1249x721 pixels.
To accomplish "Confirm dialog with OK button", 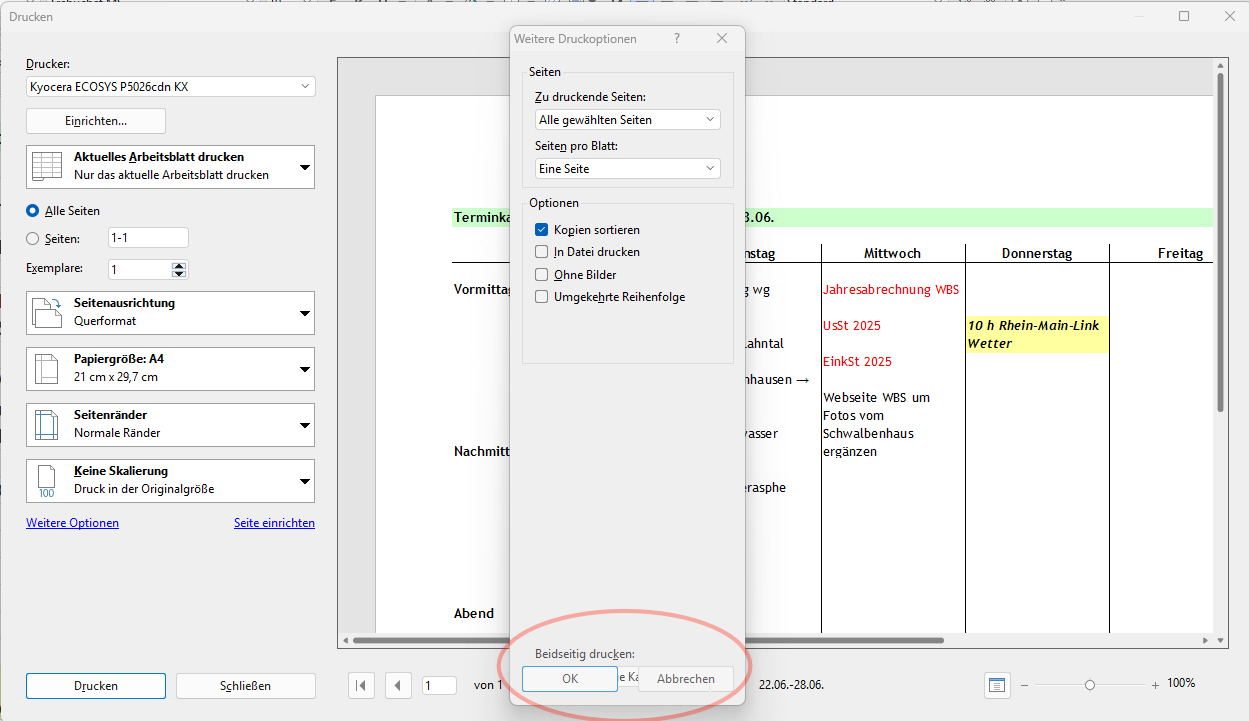I will pos(570,679).
